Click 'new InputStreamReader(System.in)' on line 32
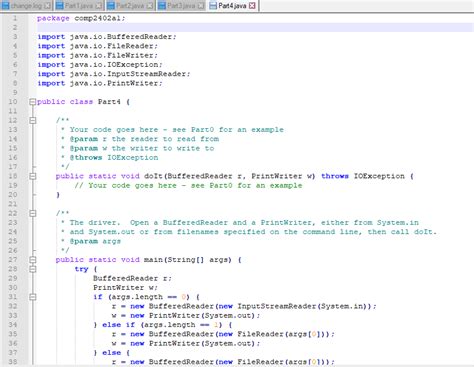The image size is (474, 367). coord(294,306)
